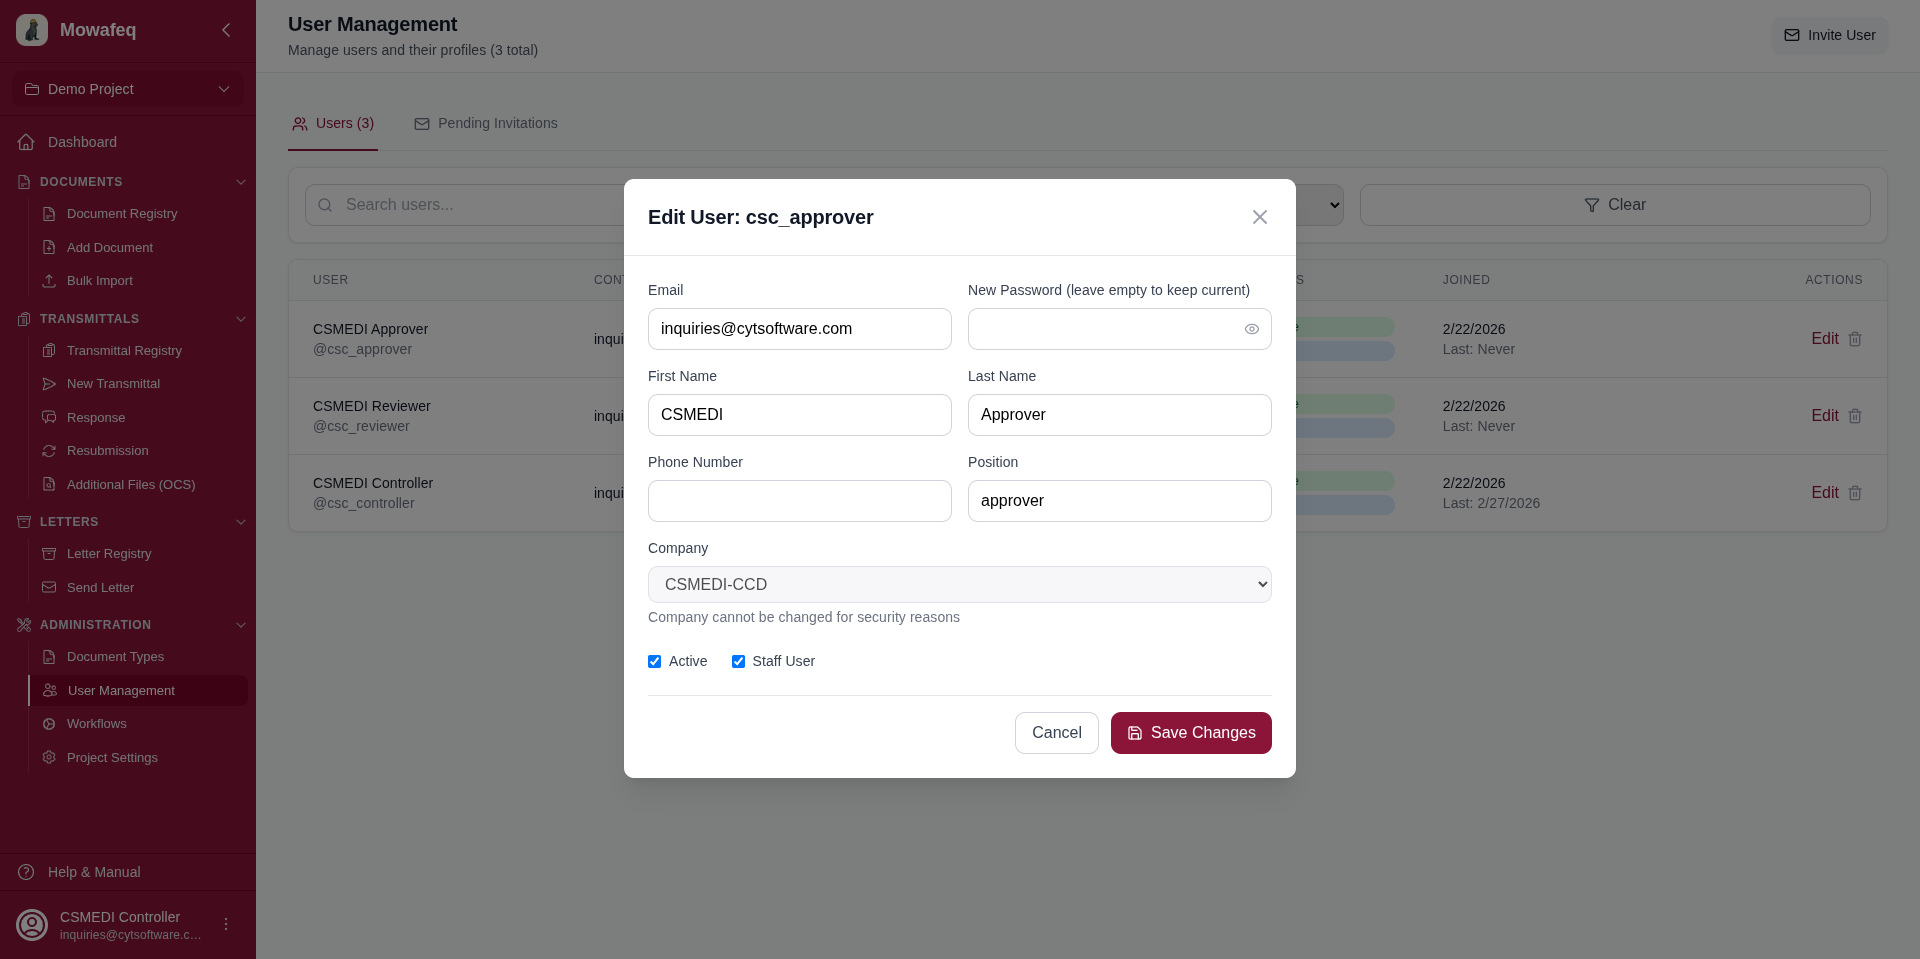Collapse the TRANSMITTALS section

pyautogui.click(x=241, y=319)
